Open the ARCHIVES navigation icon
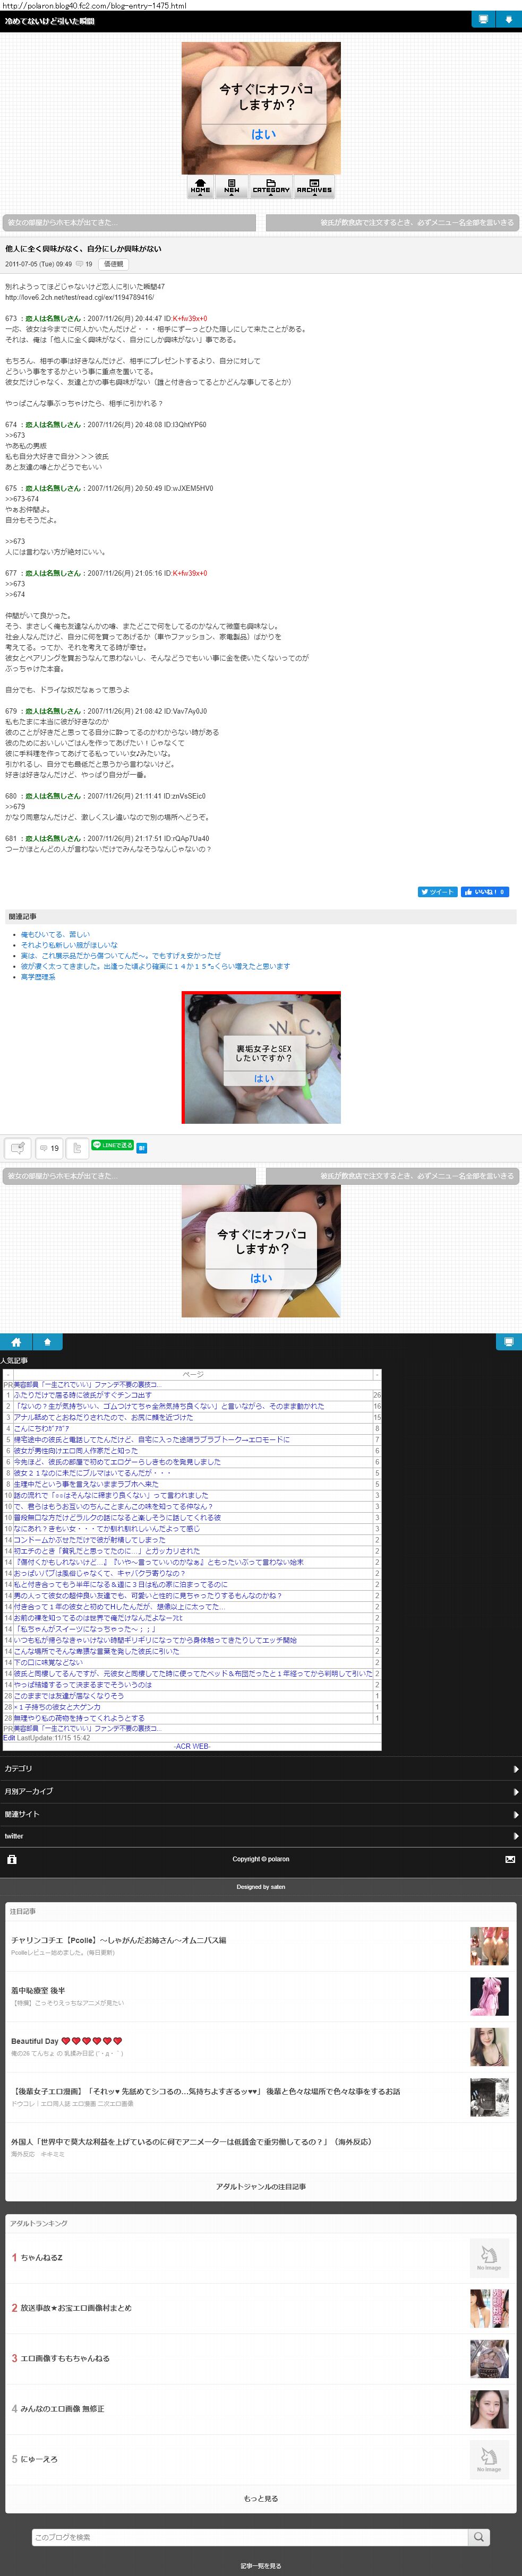This screenshot has height=2576, width=522. pyautogui.click(x=314, y=186)
